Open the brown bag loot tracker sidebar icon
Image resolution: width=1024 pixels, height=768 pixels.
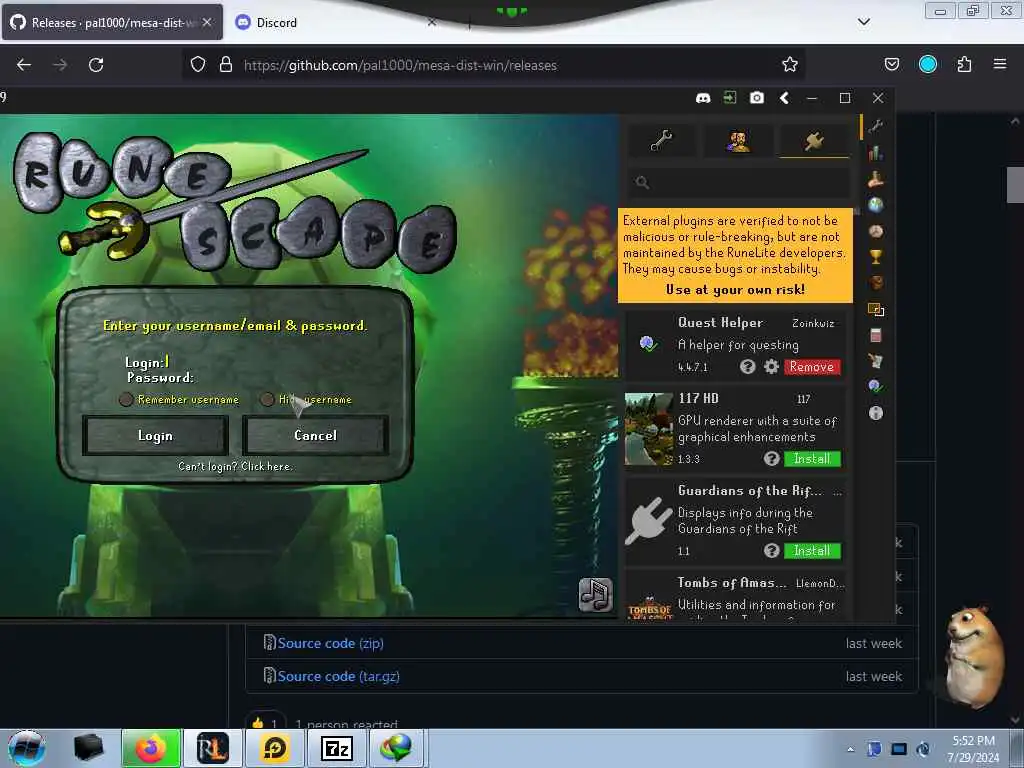pos(876,282)
